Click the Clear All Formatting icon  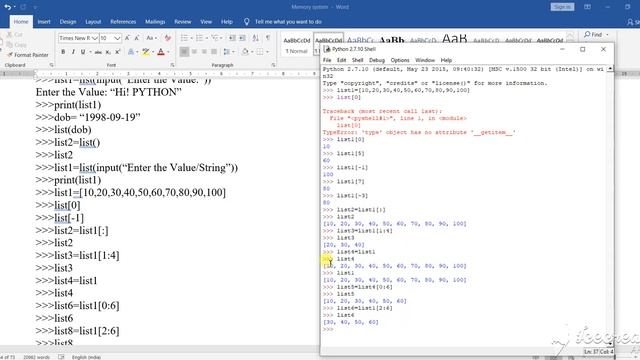[168, 38]
